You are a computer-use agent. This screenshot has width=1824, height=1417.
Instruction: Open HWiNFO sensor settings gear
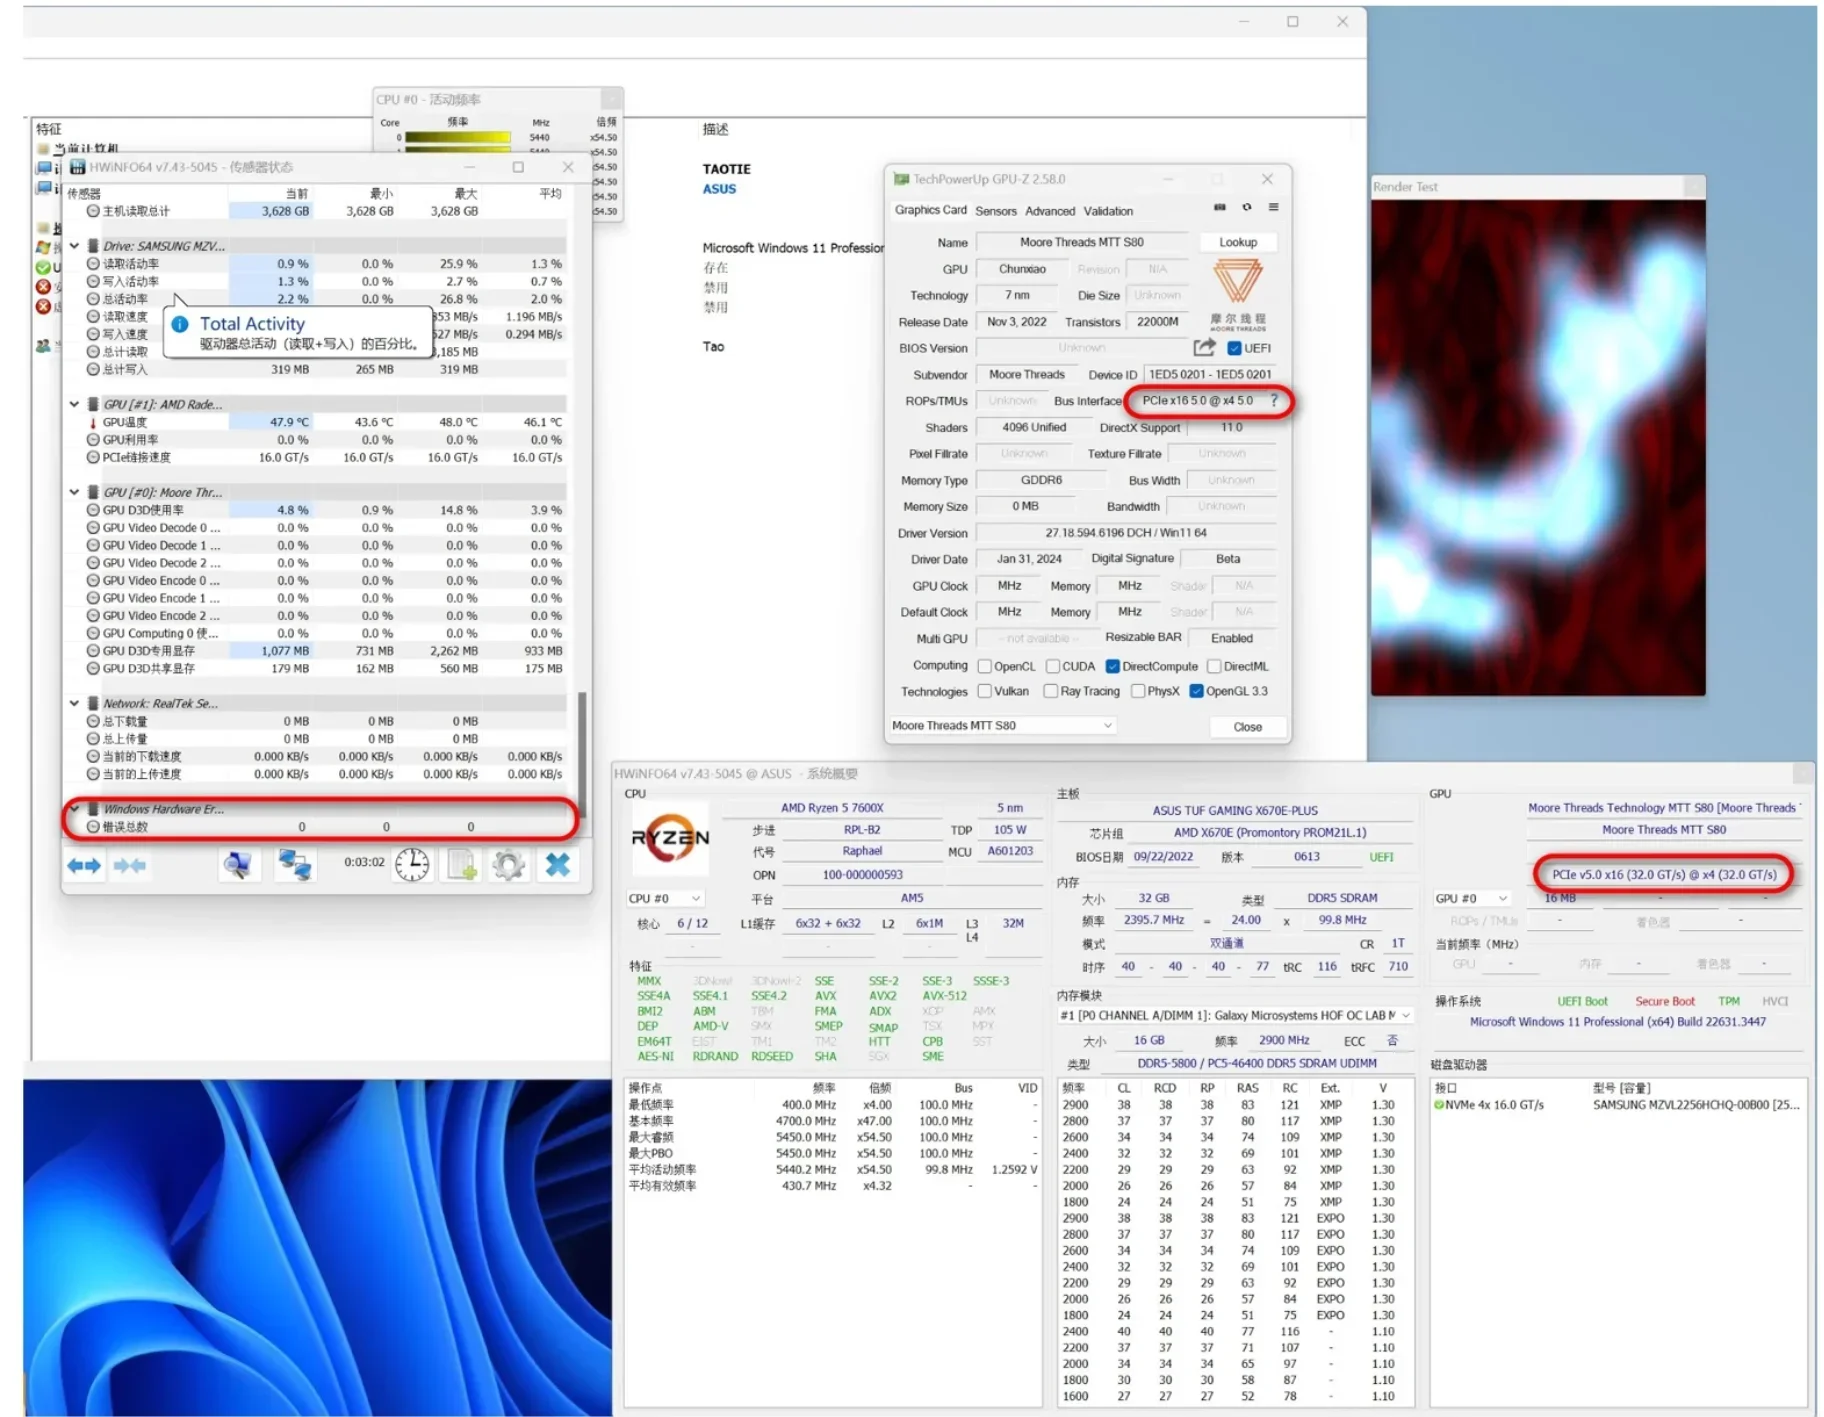tap(508, 865)
